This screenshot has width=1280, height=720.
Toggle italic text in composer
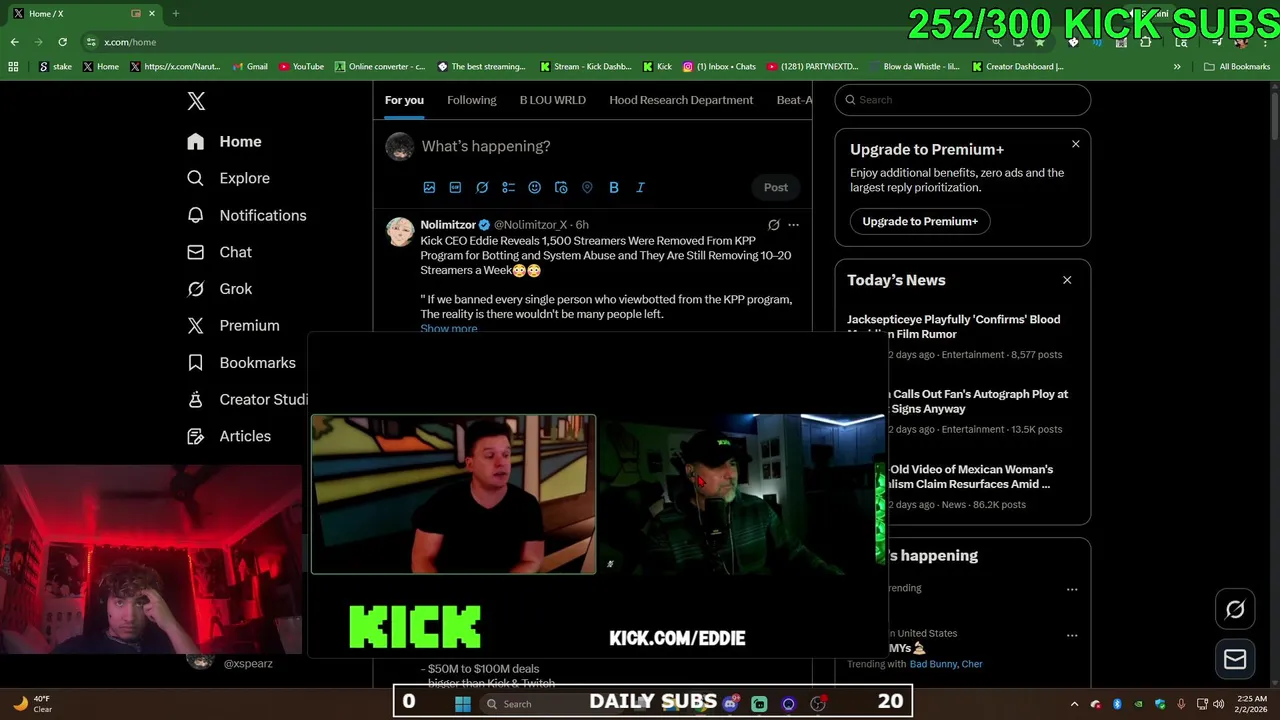[x=640, y=187]
